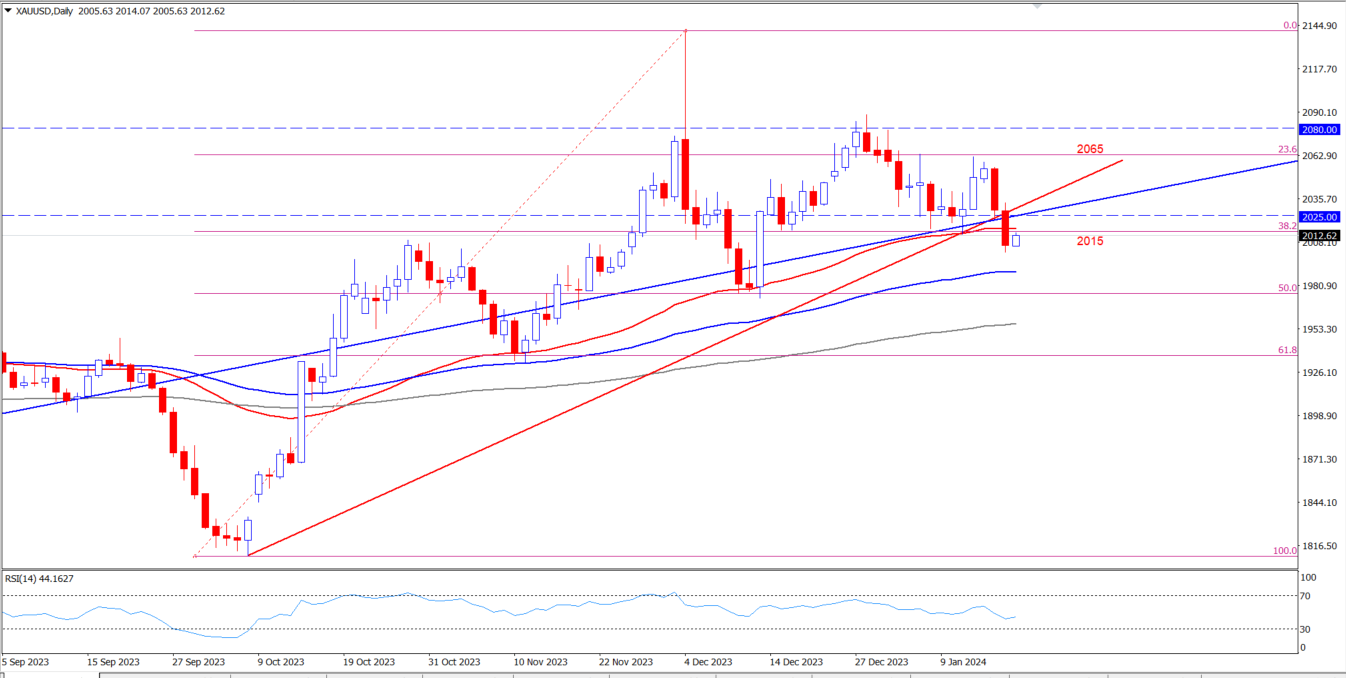Click the Fibonacci 100.0 level label
The image size is (1346, 678).
pos(1285,551)
